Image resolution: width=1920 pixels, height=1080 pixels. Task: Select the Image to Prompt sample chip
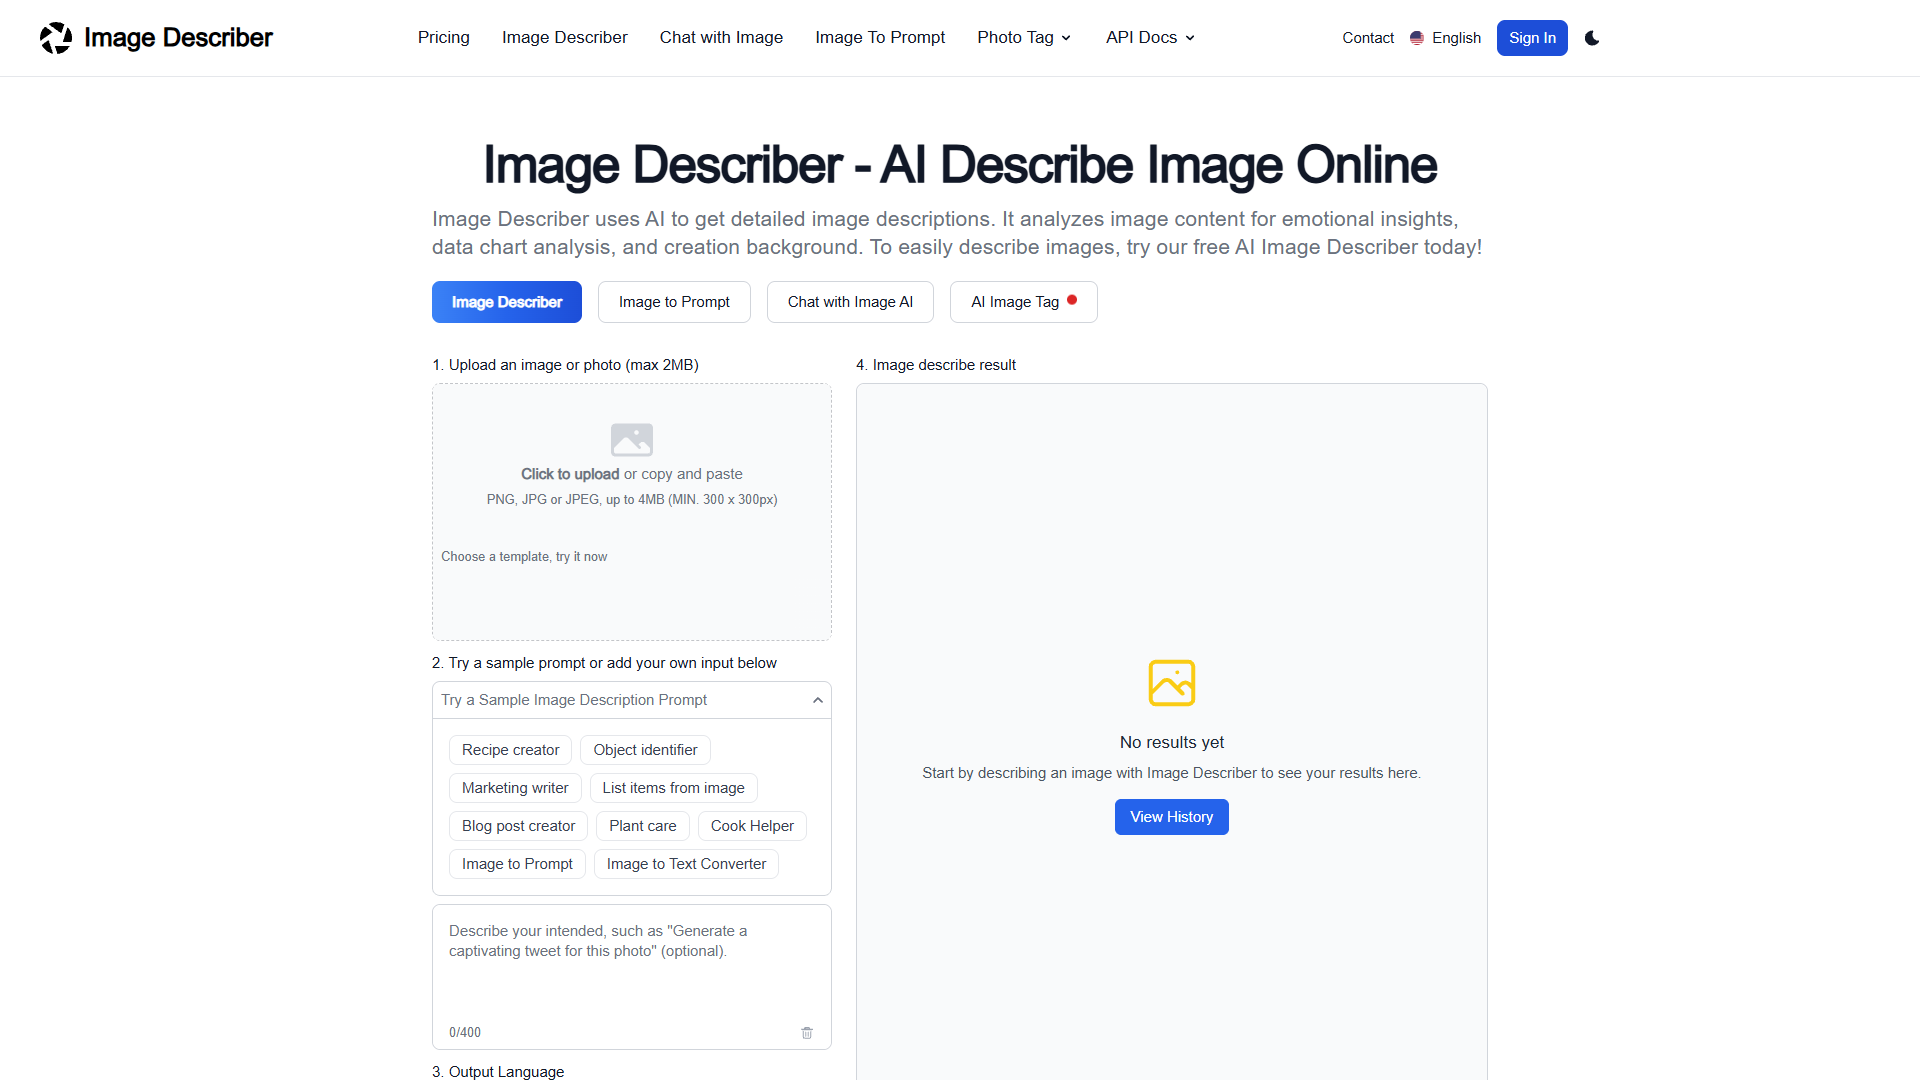[x=517, y=864]
